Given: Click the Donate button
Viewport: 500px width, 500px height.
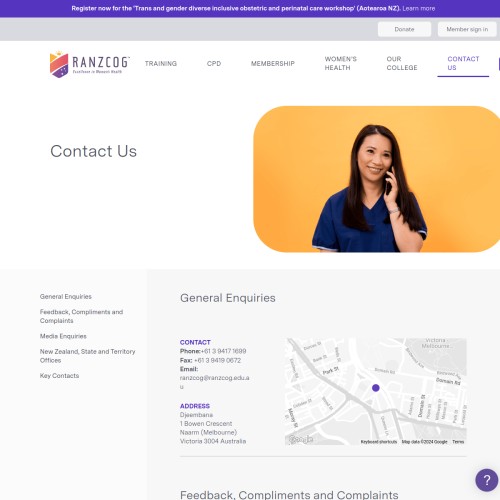Looking at the screenshot, I should point(404,29).
